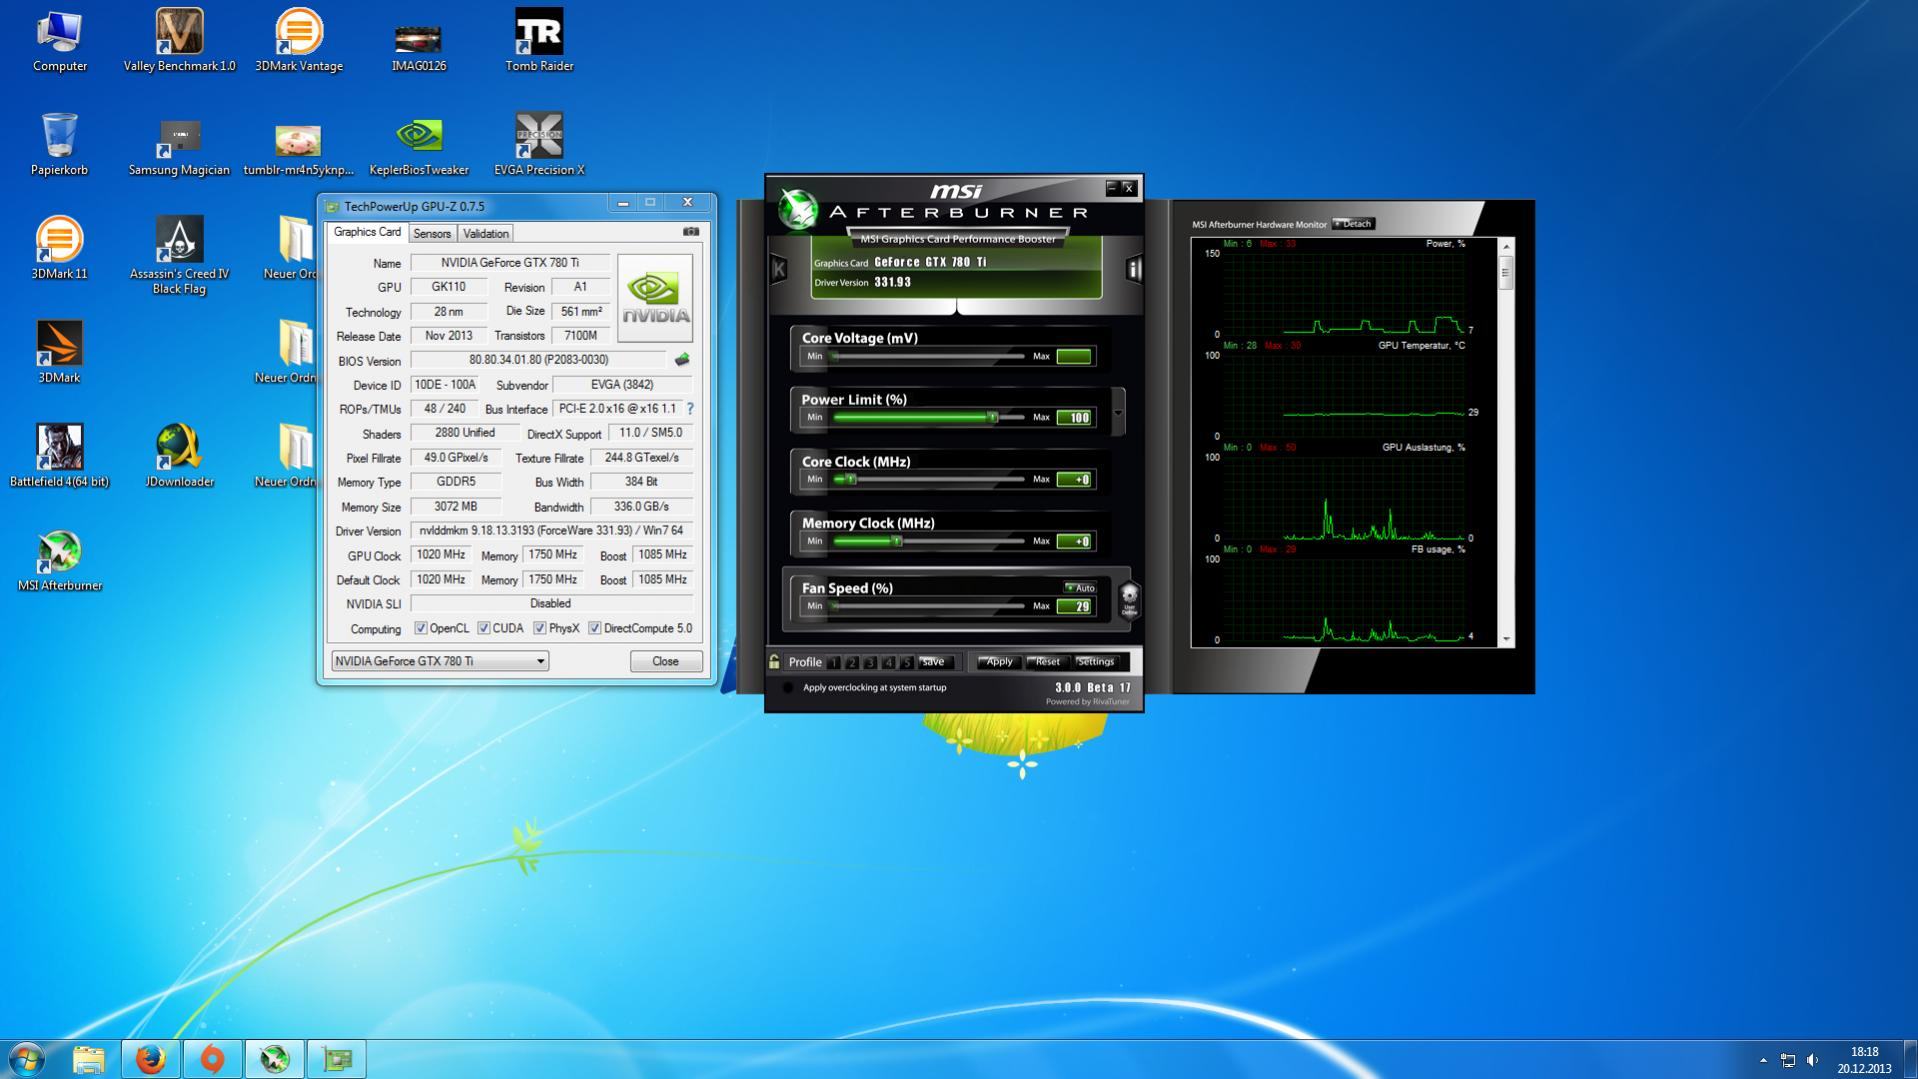Open the Samsung Magician shortcut
The image size is (1918, 1079).
tap(180, 145)
